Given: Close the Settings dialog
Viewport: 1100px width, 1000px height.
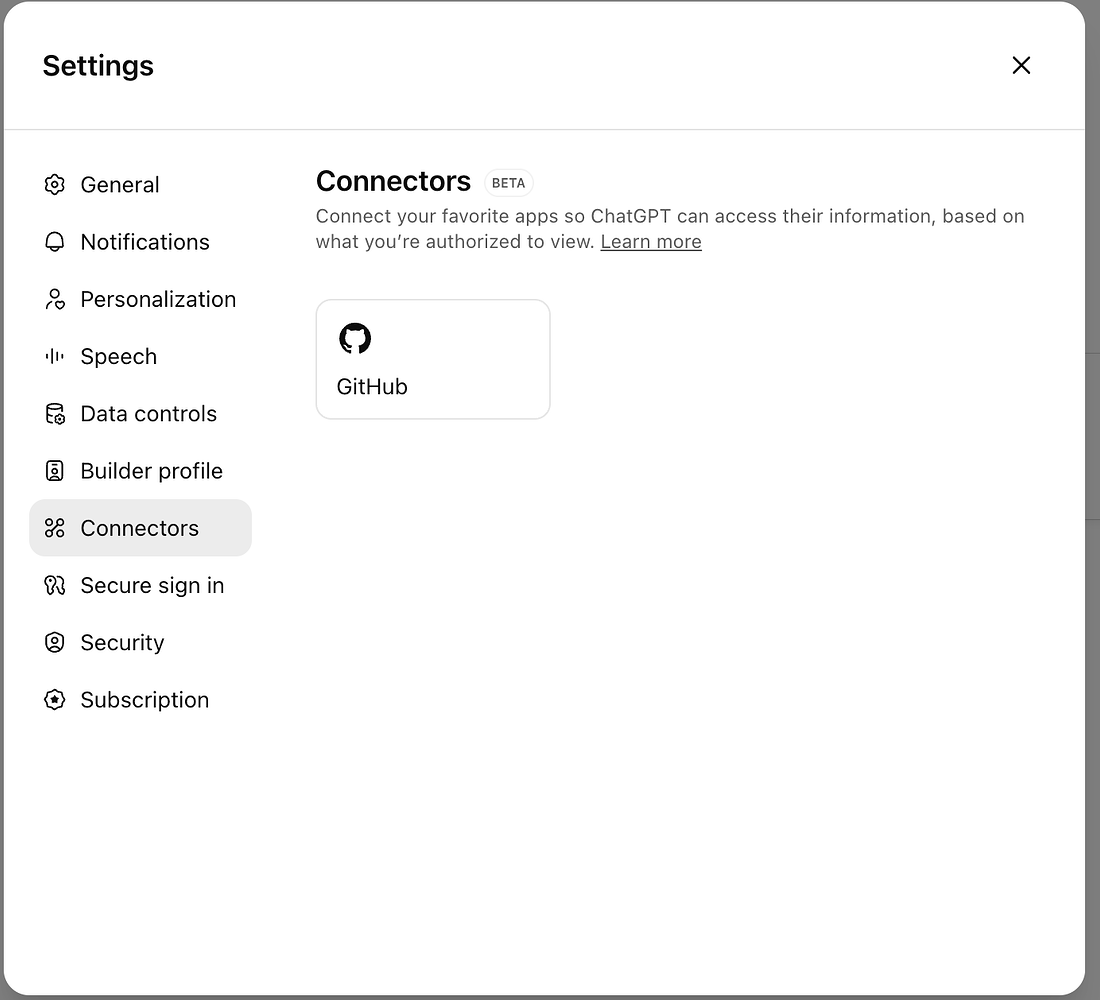Looking at the screenshot, I should pyautogui.click(x=1021, y=65).
